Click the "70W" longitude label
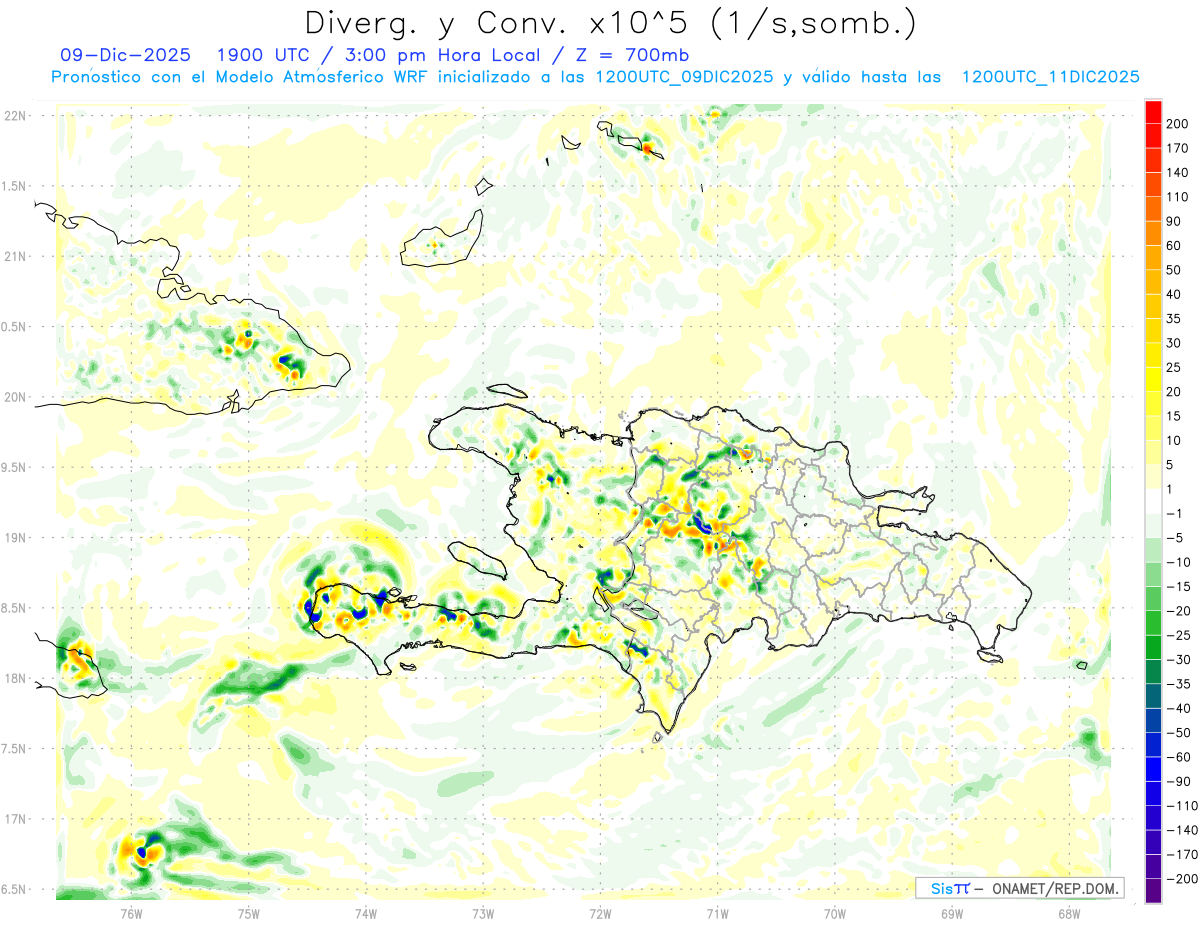Image resolution: width=1200 pixels, height=927 pixels. point(834,913)
